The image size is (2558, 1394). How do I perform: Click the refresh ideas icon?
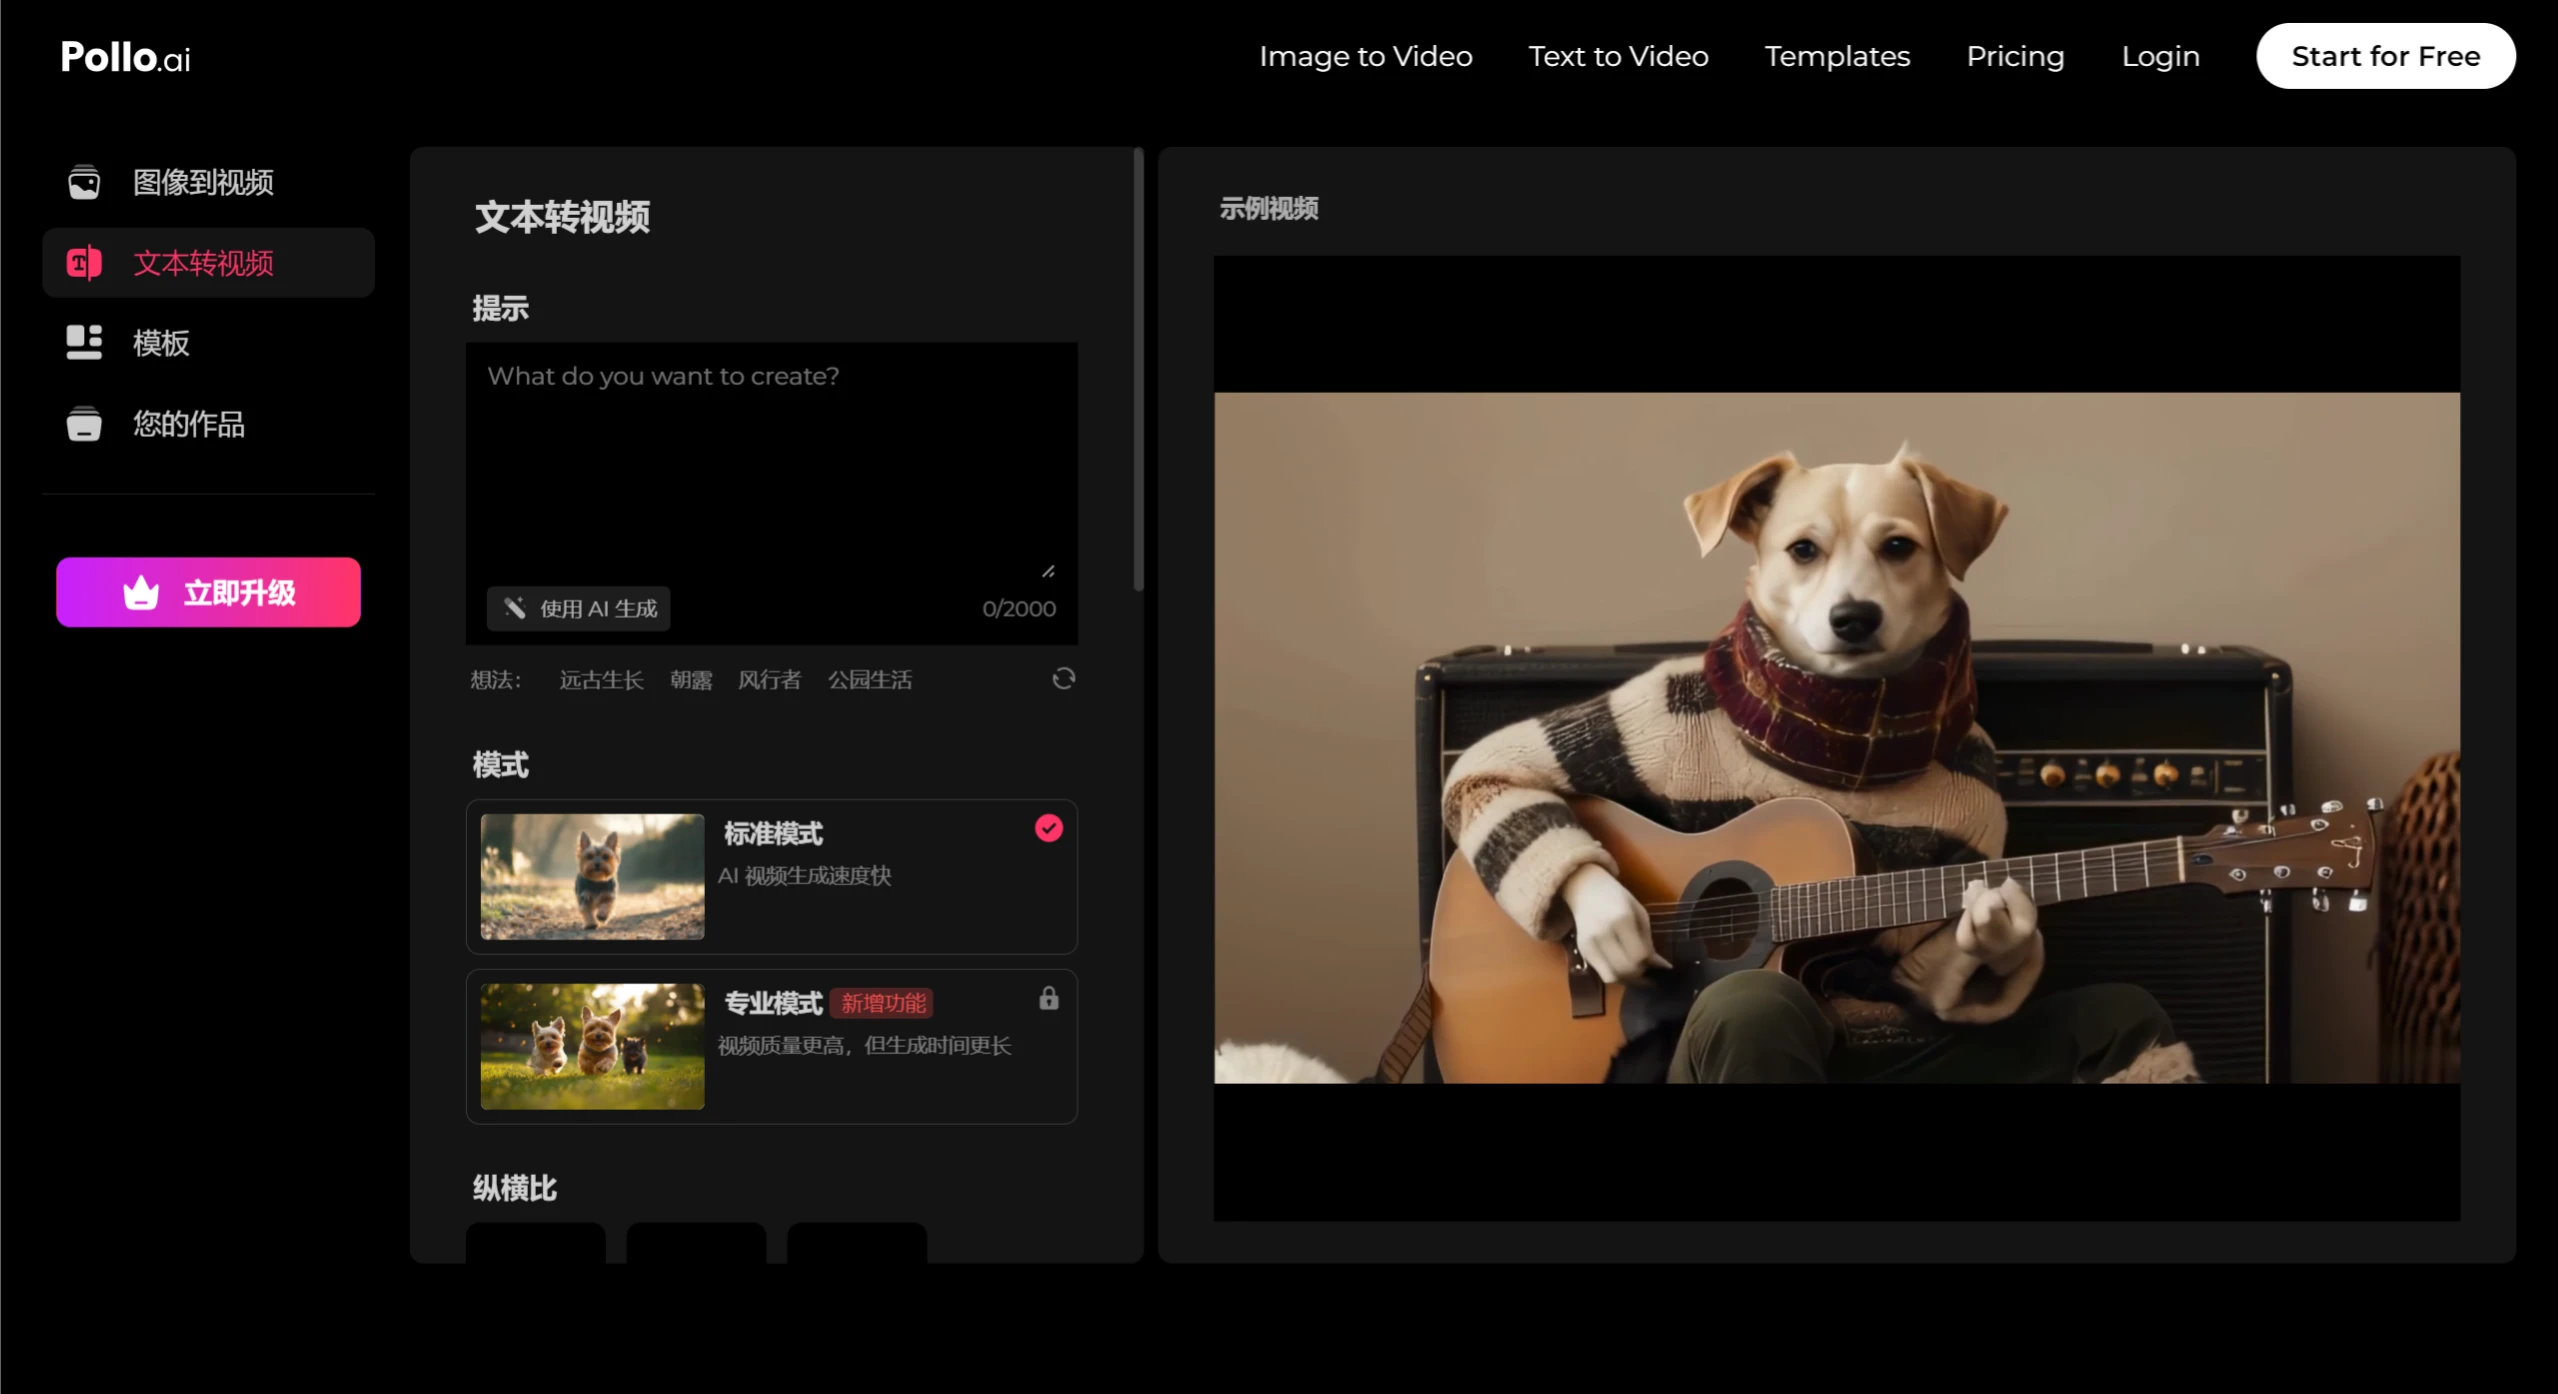(x=1064, y=678)
